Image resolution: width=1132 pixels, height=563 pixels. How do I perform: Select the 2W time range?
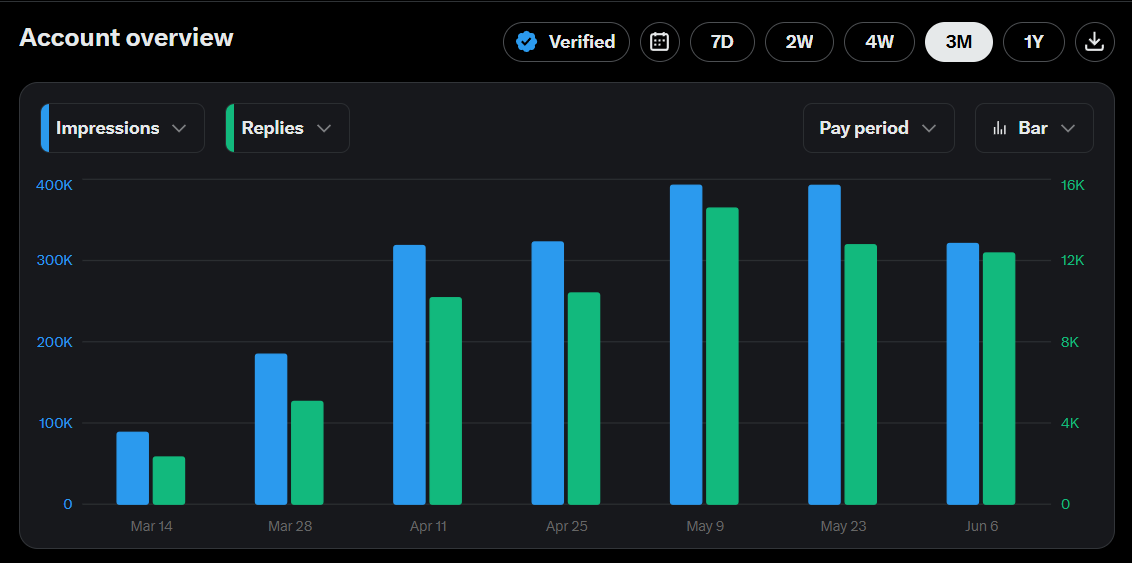(x=799, y=42)
